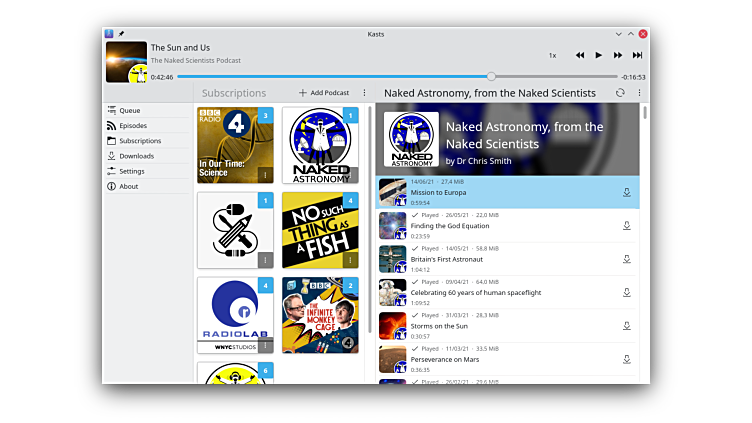This screenshot has height=423, width=752.
Task: Download Britain's First Astronaut episode
Action: [627, 259]
